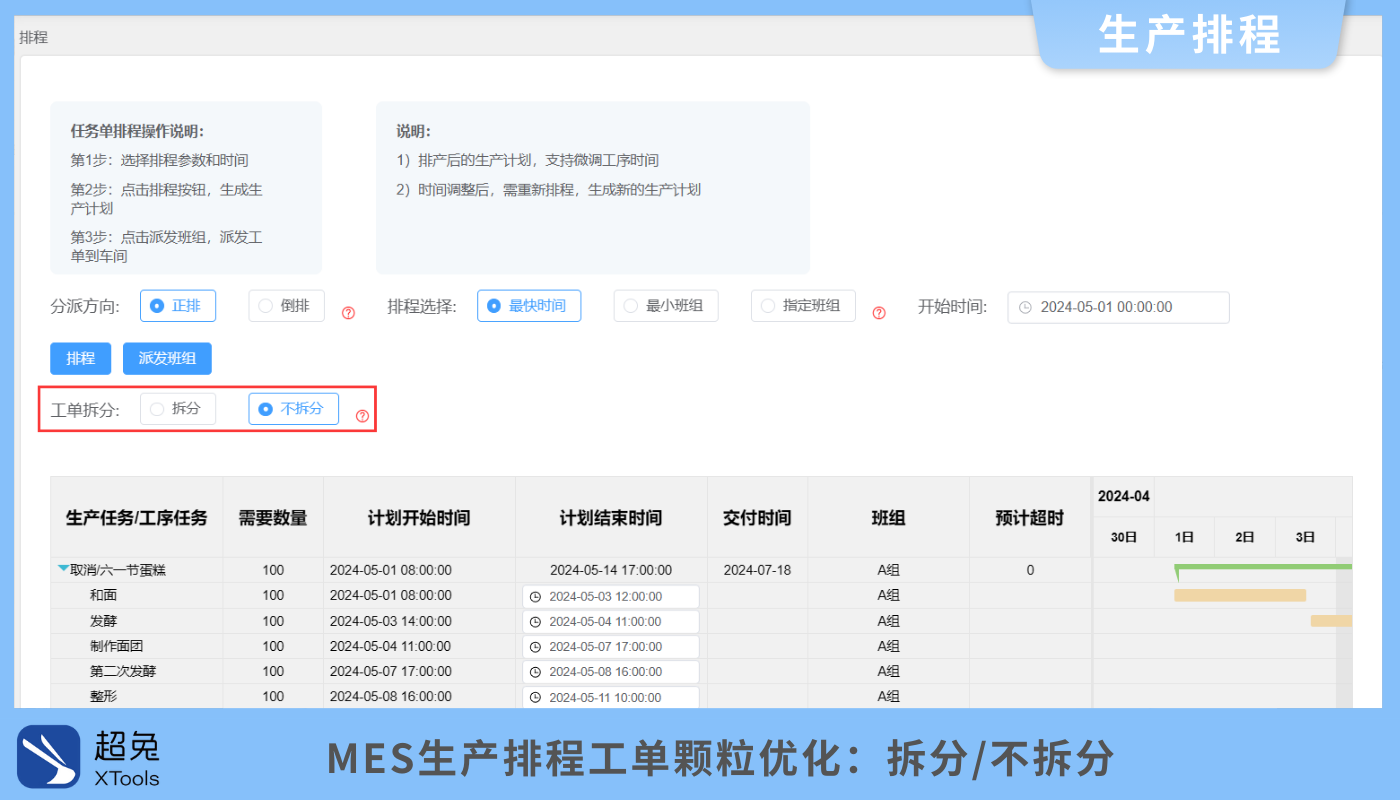Click the 预计超时 column header
1400x800 pixels.
point(1029,518)
